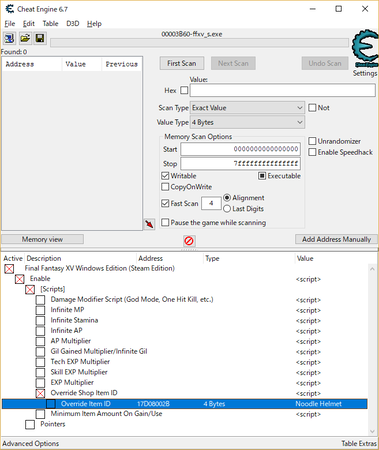Tick the Hex checkbox
This screenshot has width=379, height=450.
tap(184, 90)
